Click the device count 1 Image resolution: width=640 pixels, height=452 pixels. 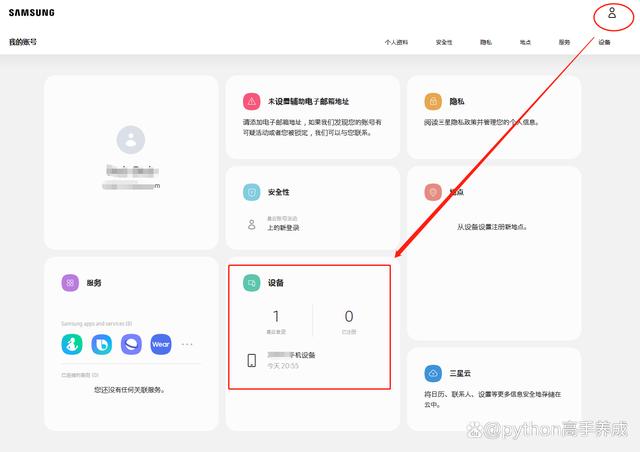276,316
